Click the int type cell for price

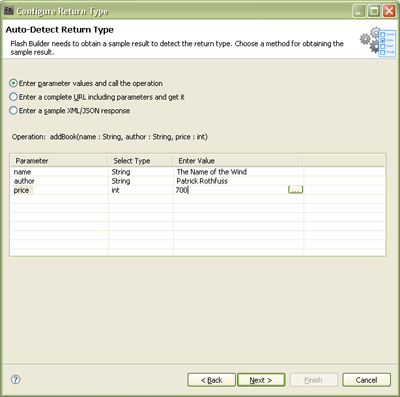coord(141,190)
